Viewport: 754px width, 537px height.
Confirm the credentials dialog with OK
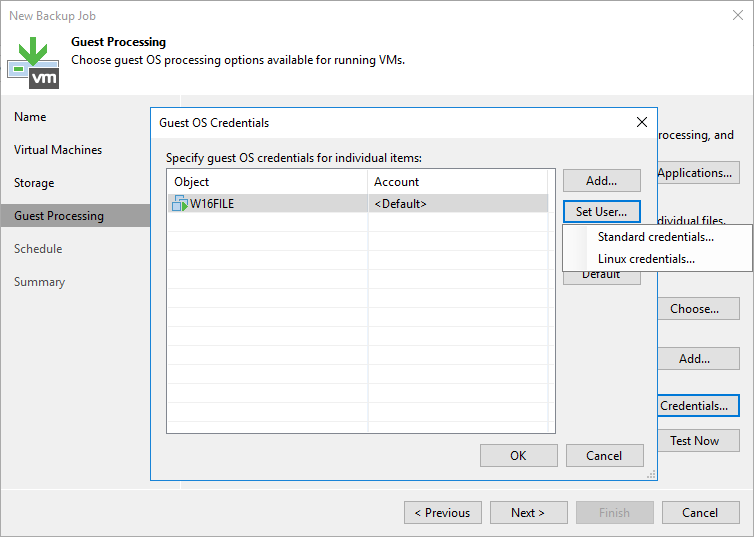[518, 456]
